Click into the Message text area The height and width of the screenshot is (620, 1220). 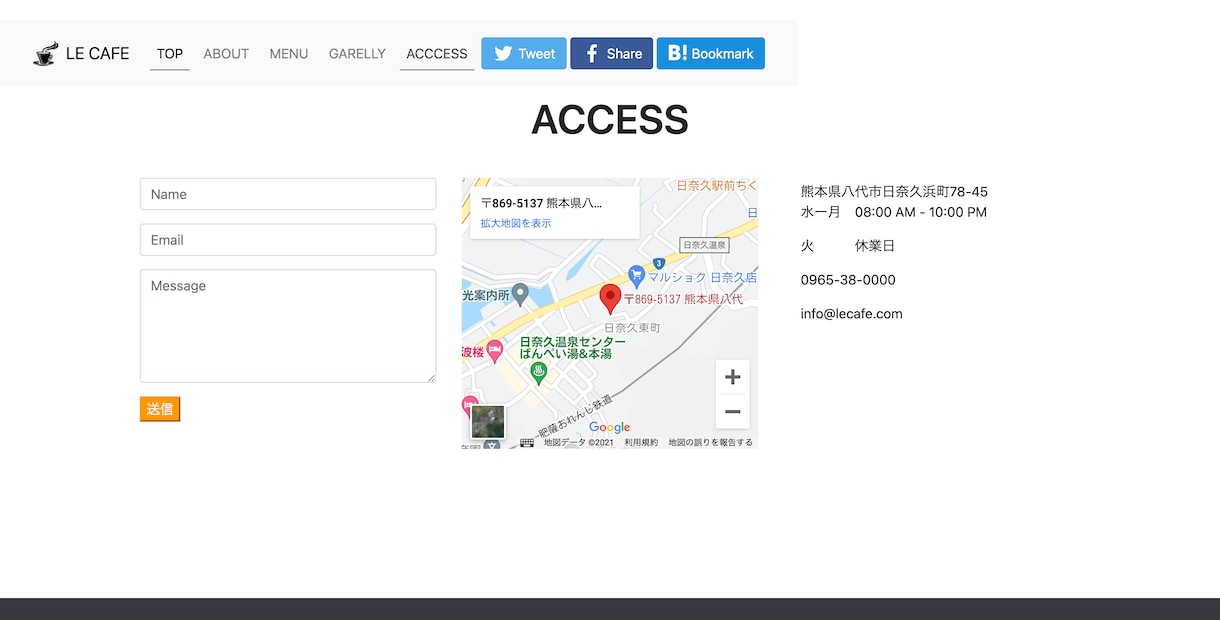pyautogui.click(x=288, y=326)
